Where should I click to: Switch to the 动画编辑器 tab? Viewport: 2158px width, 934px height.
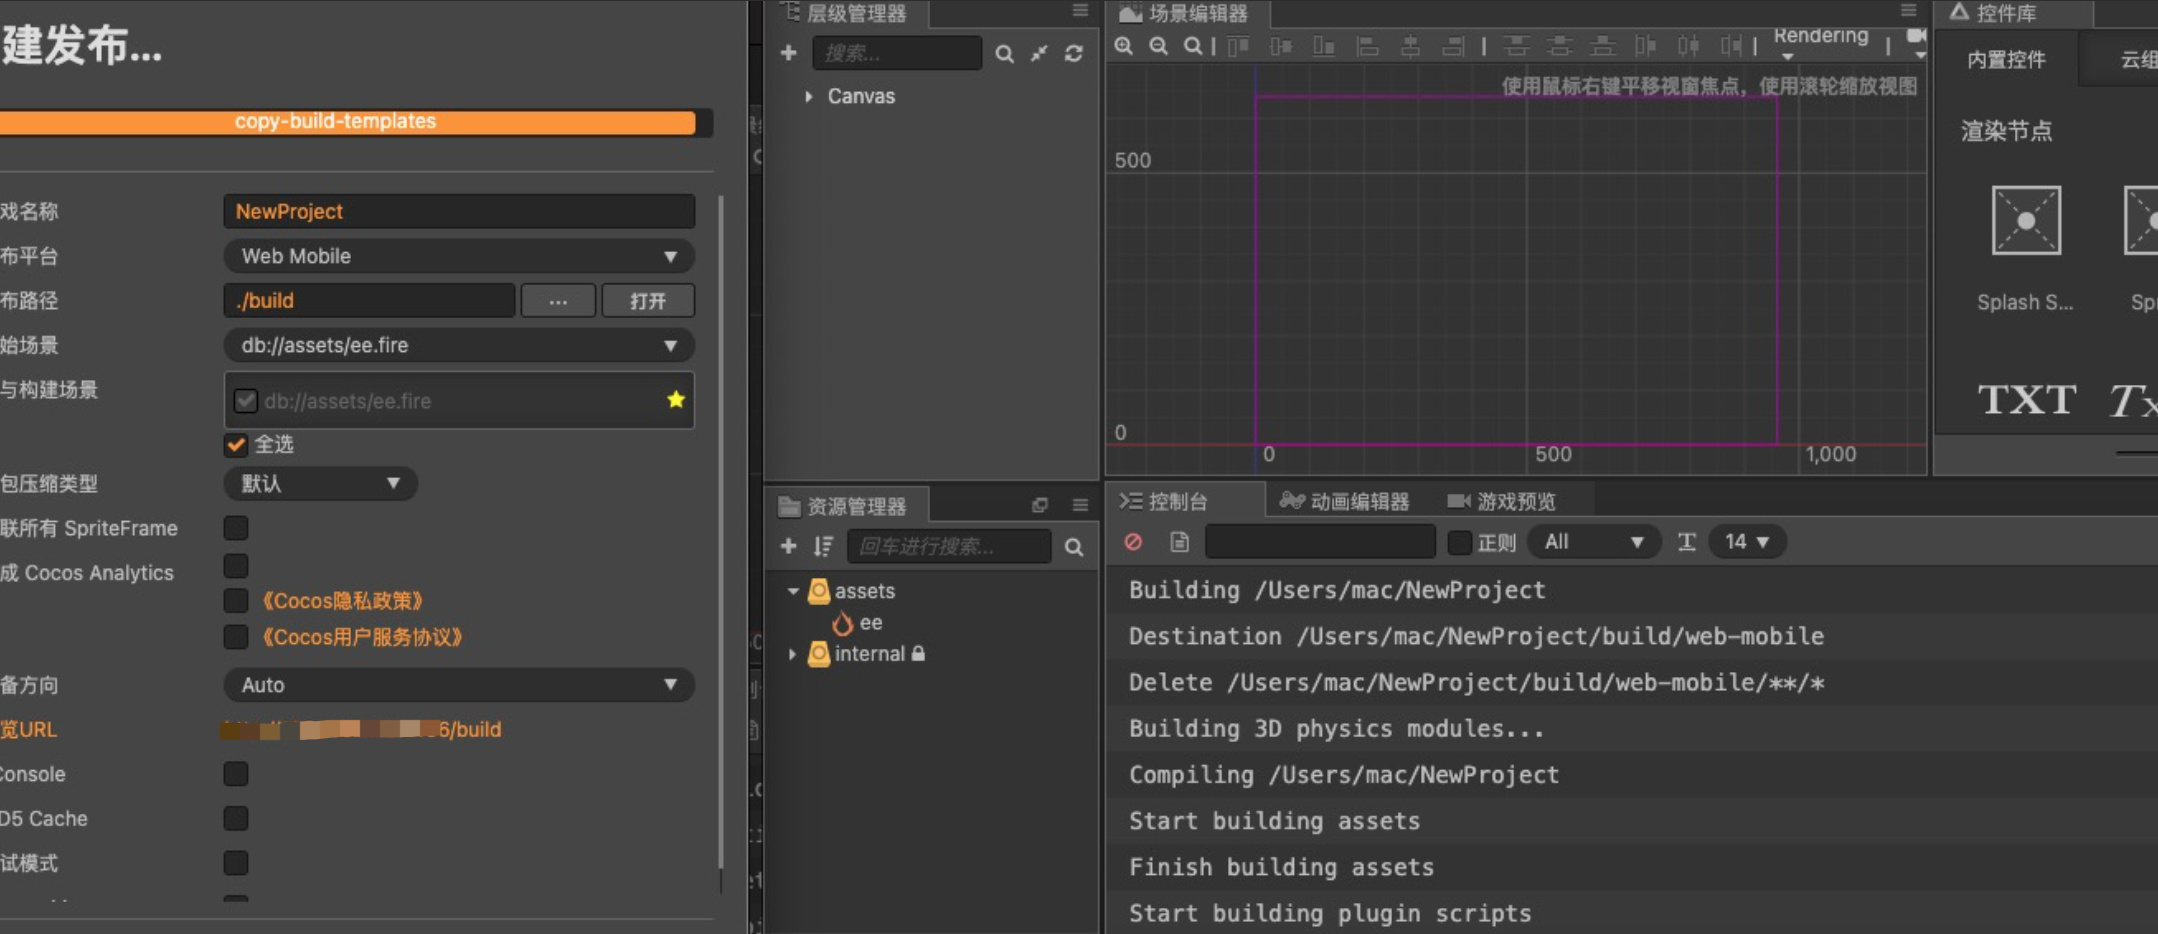point(1345,501)
